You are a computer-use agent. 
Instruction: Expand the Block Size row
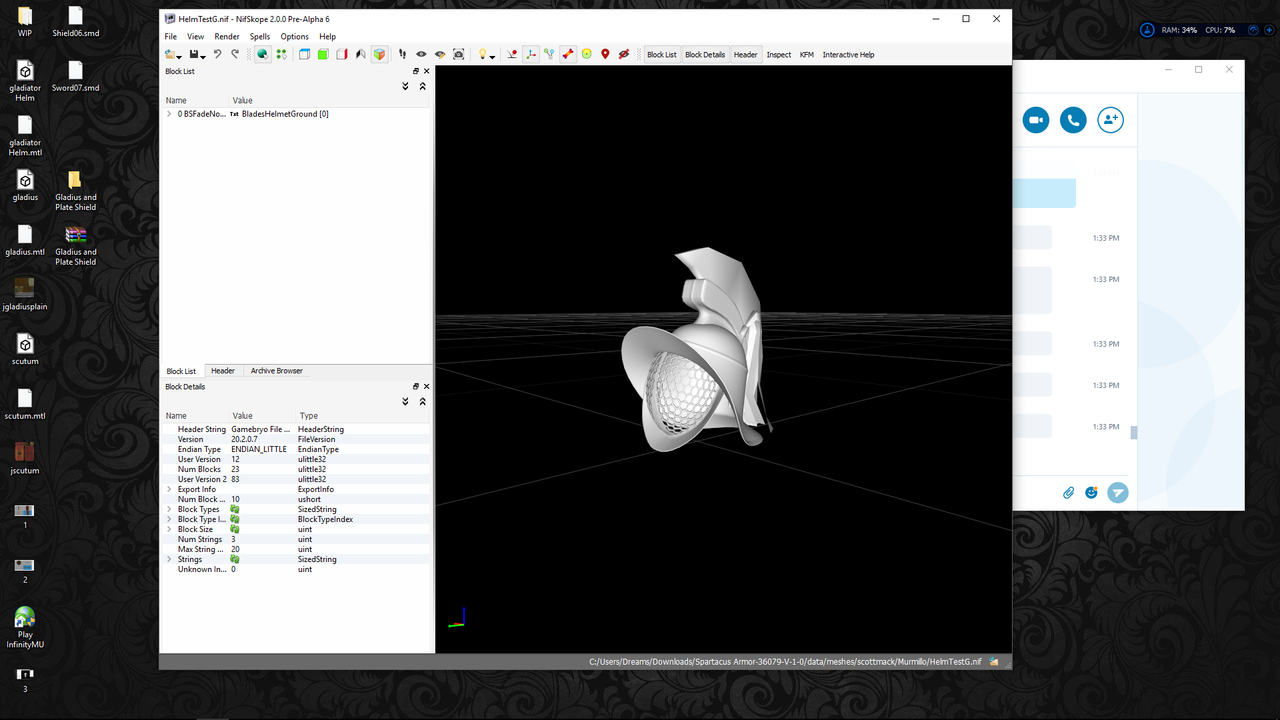[169, 529]
